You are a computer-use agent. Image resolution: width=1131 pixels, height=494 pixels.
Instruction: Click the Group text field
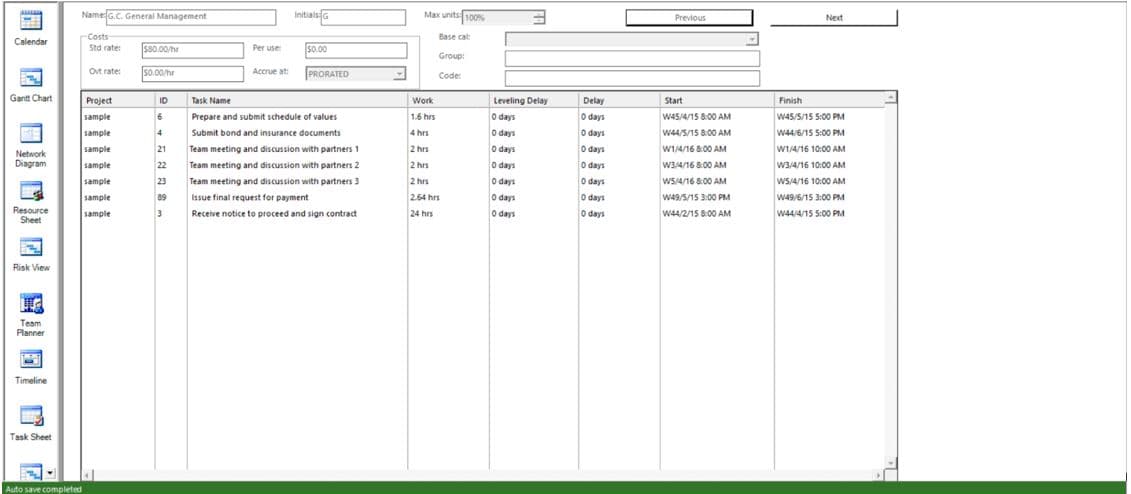632,58
